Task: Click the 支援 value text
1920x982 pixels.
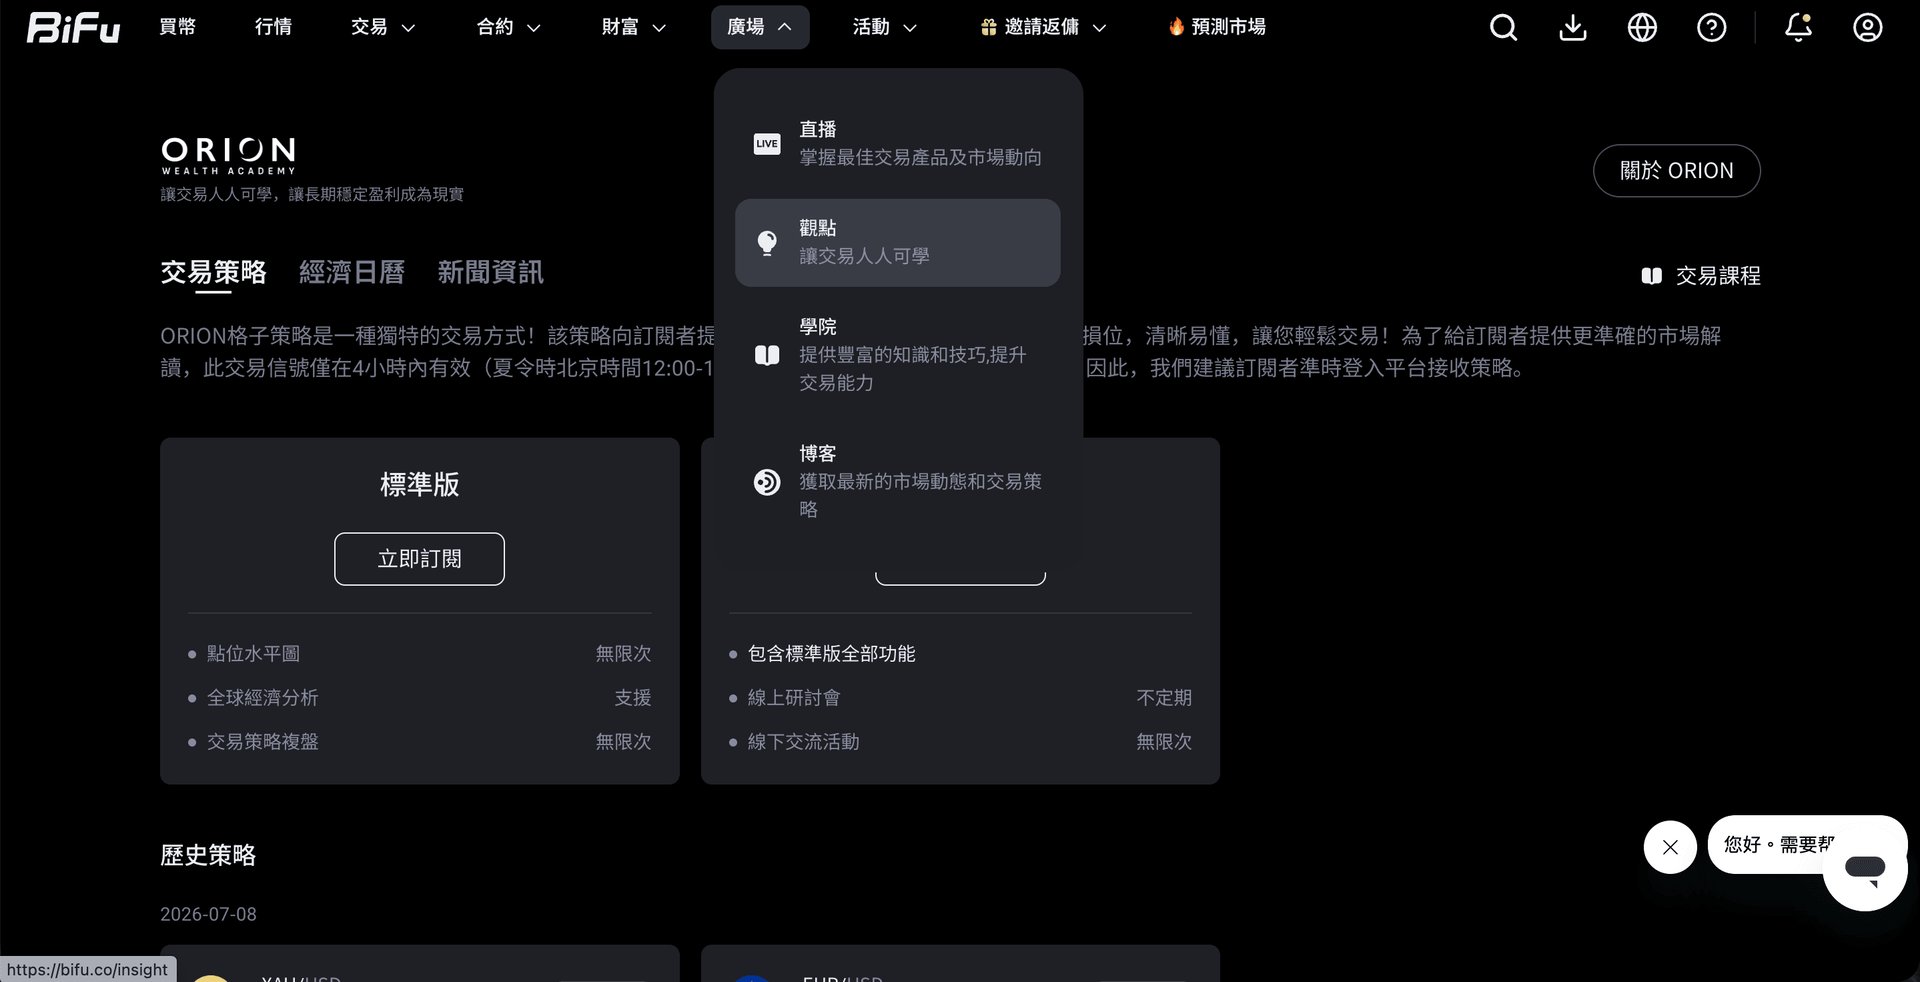Action: point(633,698)
